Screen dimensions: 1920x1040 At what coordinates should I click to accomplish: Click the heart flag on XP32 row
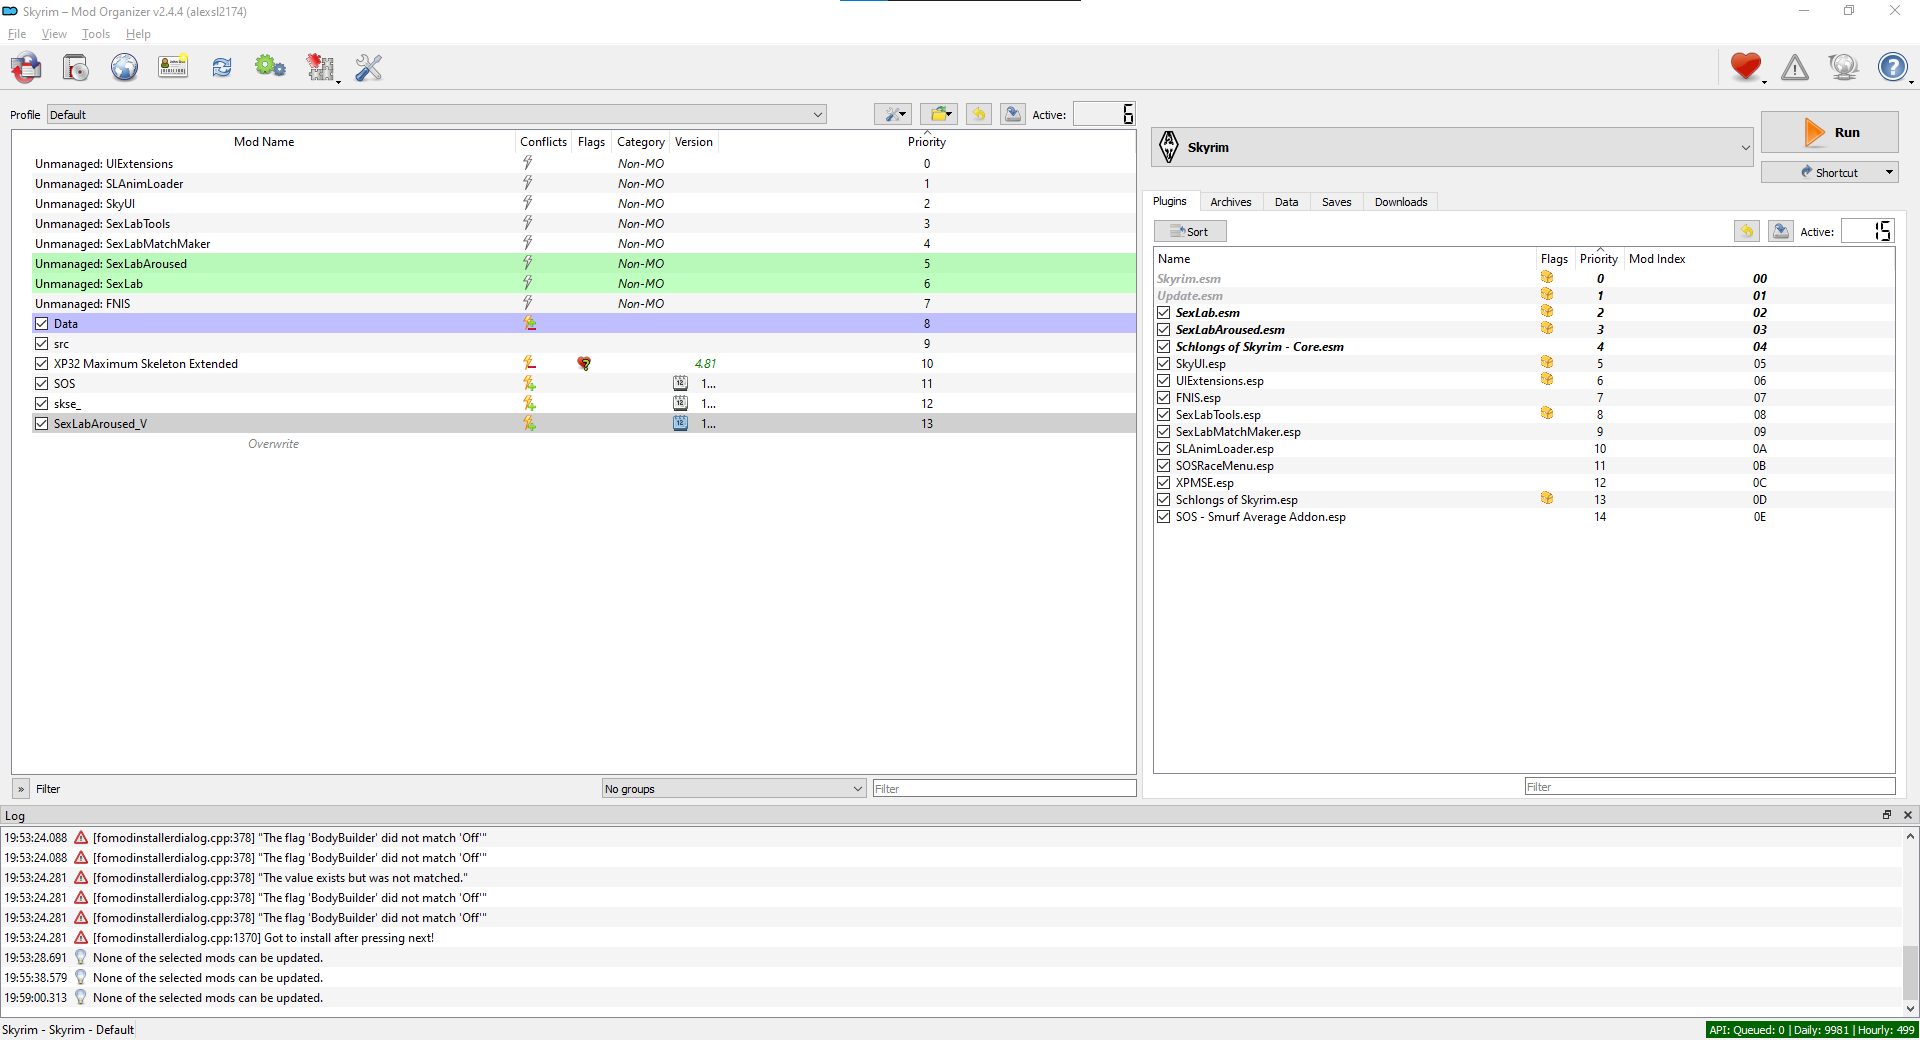tap(584, 364)
